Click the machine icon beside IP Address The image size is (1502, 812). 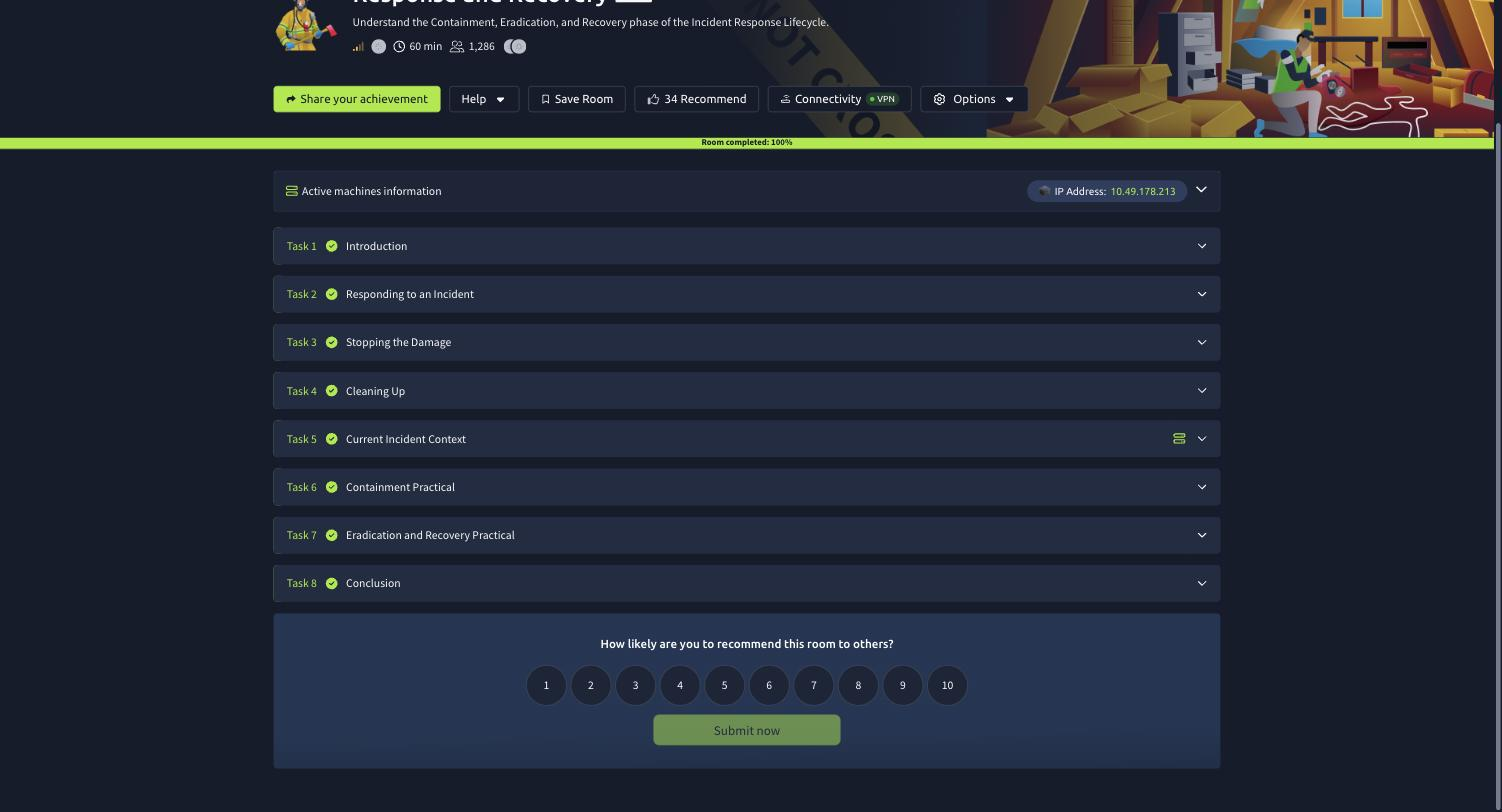1044,191
